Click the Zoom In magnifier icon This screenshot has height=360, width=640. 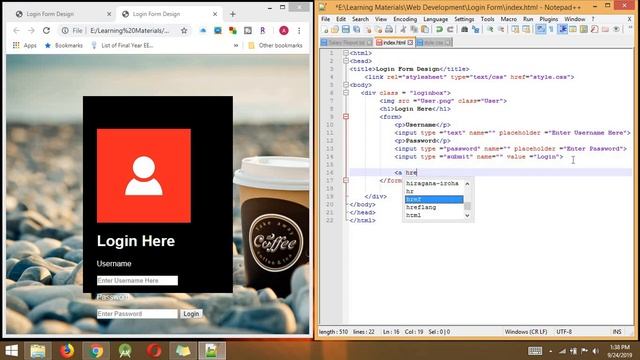pyautogui.click(x=490, y=29)
